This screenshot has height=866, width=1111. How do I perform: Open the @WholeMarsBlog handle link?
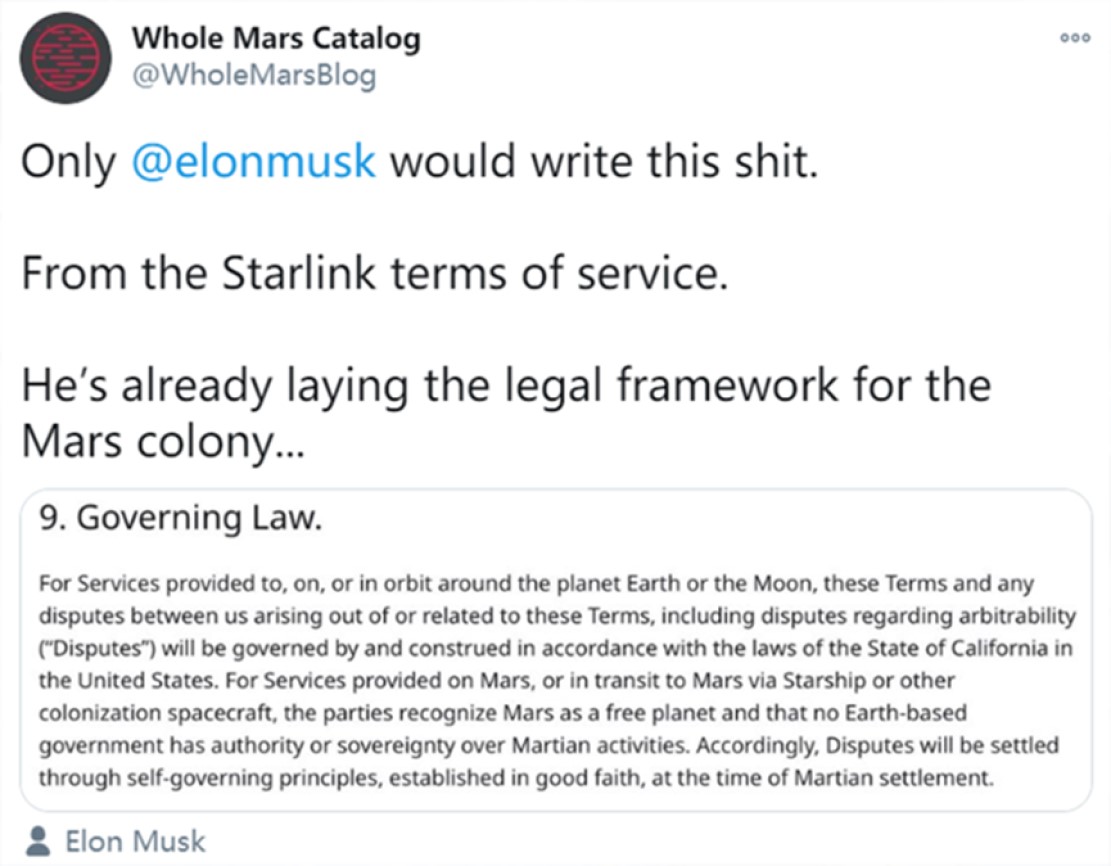coord(254,74)
